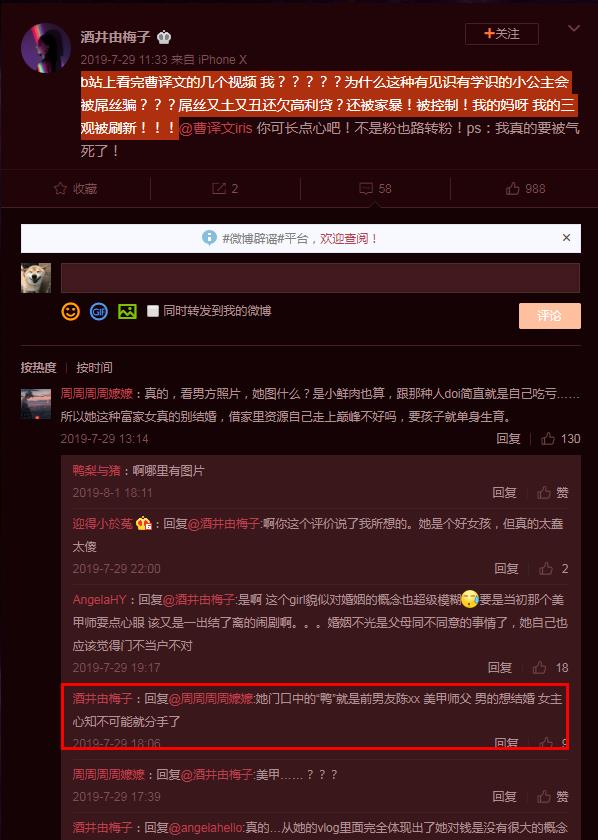Expand the post options chevron at top right
Viewport: 598px width, 840px height.
(573, 29)
